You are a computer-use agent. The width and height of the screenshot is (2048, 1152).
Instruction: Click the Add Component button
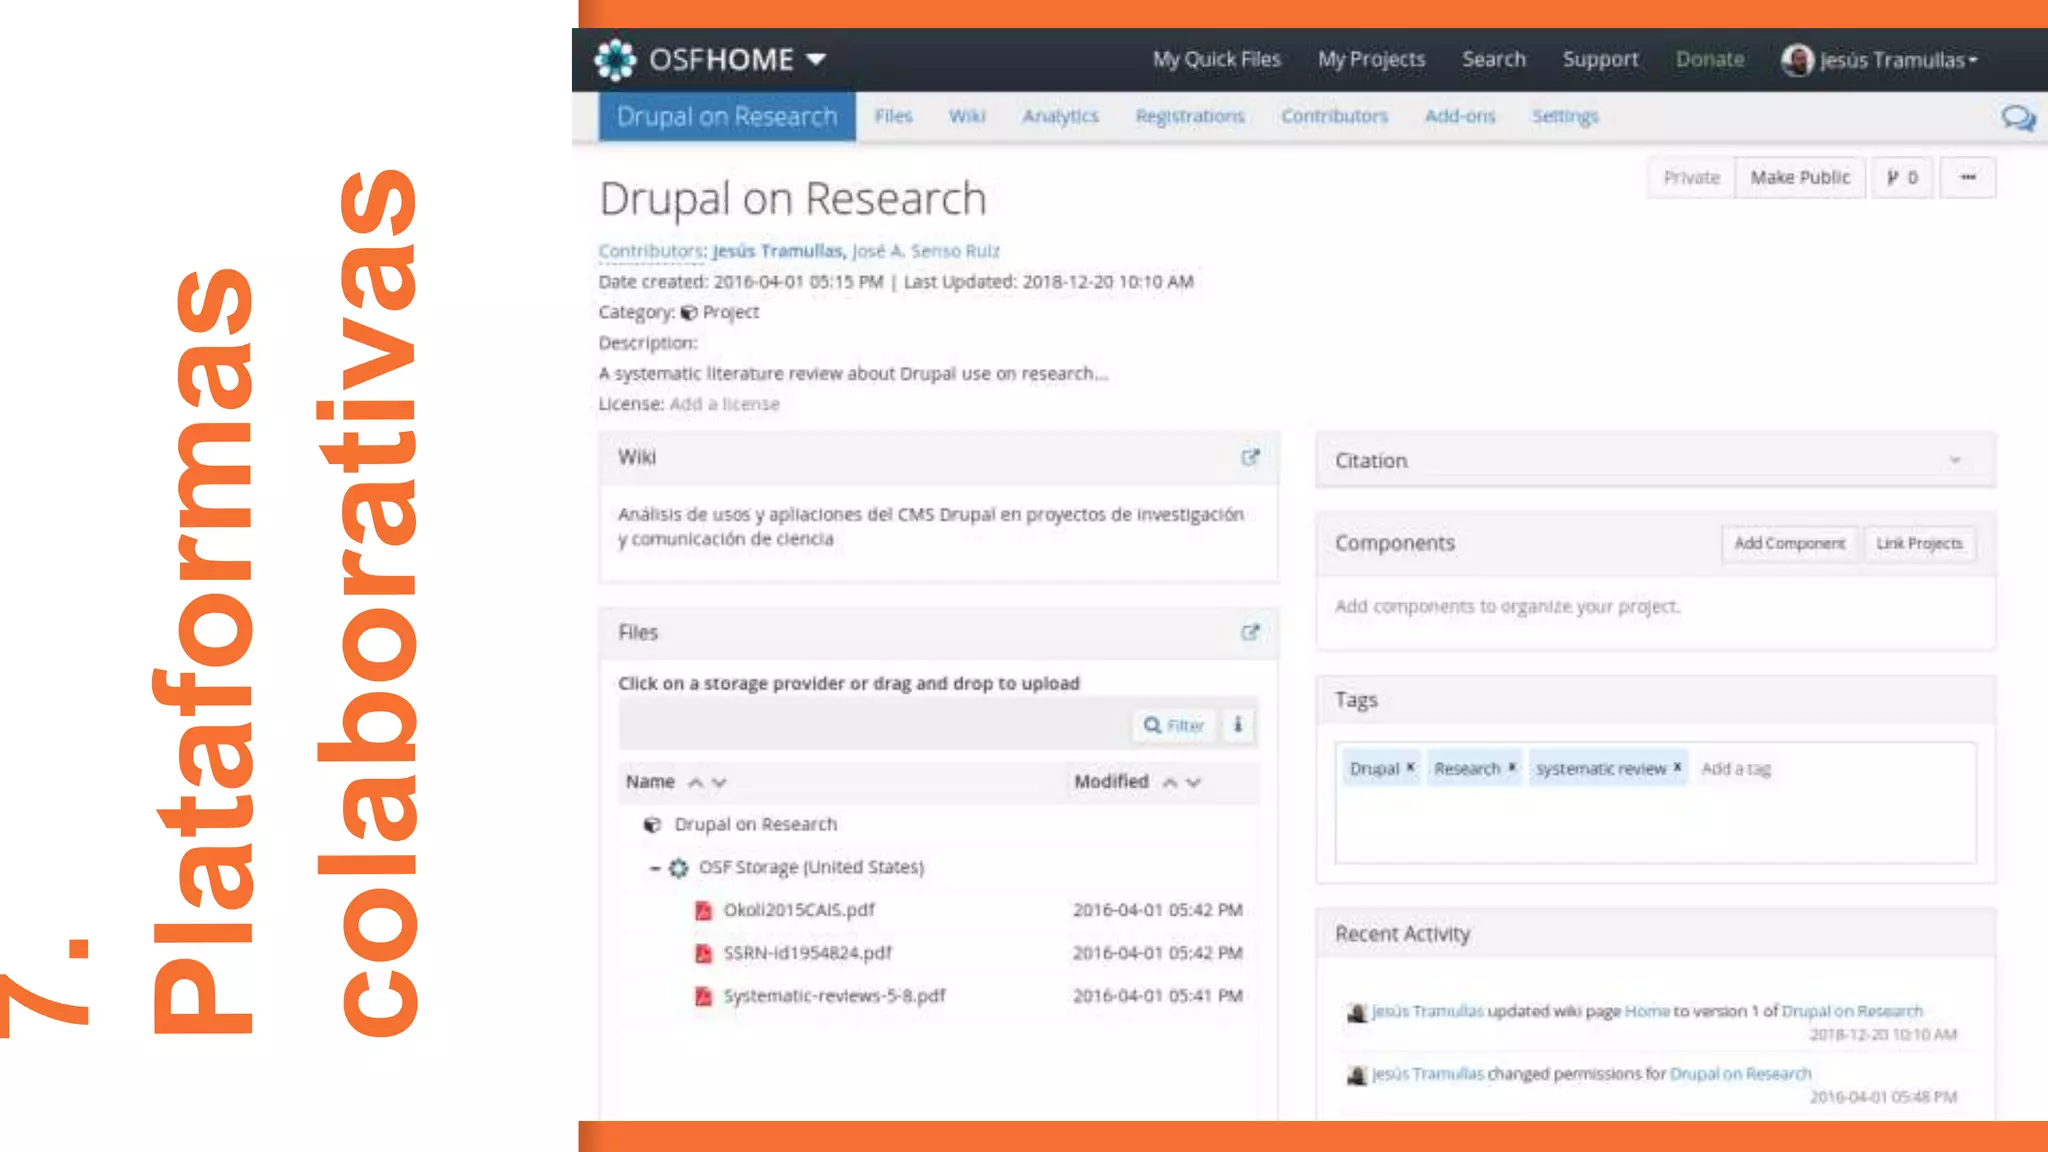1789,543
